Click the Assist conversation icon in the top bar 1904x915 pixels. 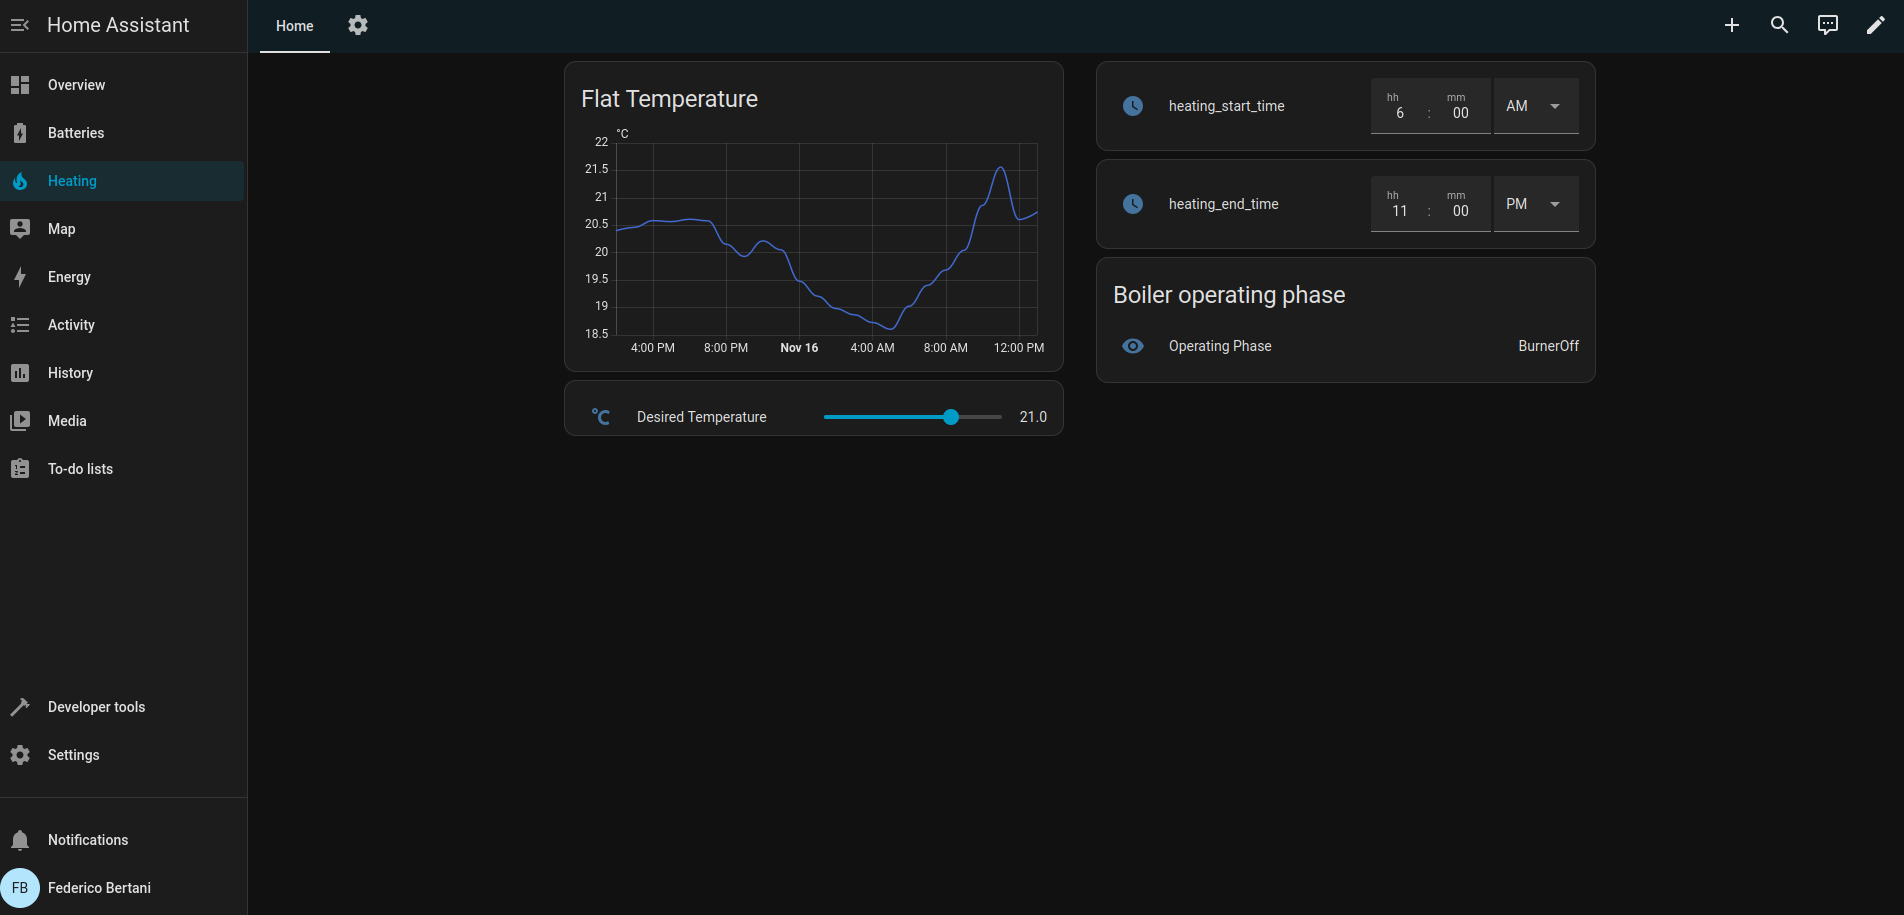1827,24
